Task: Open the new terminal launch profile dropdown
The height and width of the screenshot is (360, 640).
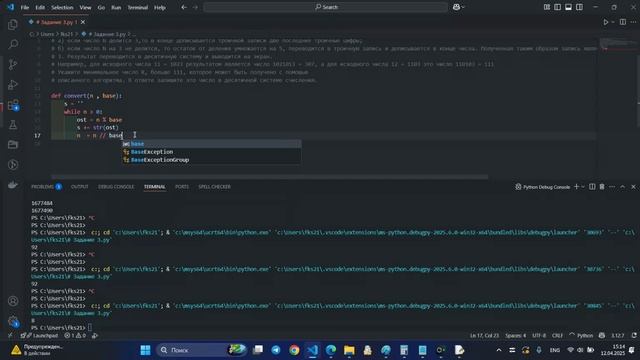Action: (x=583, y=187)
